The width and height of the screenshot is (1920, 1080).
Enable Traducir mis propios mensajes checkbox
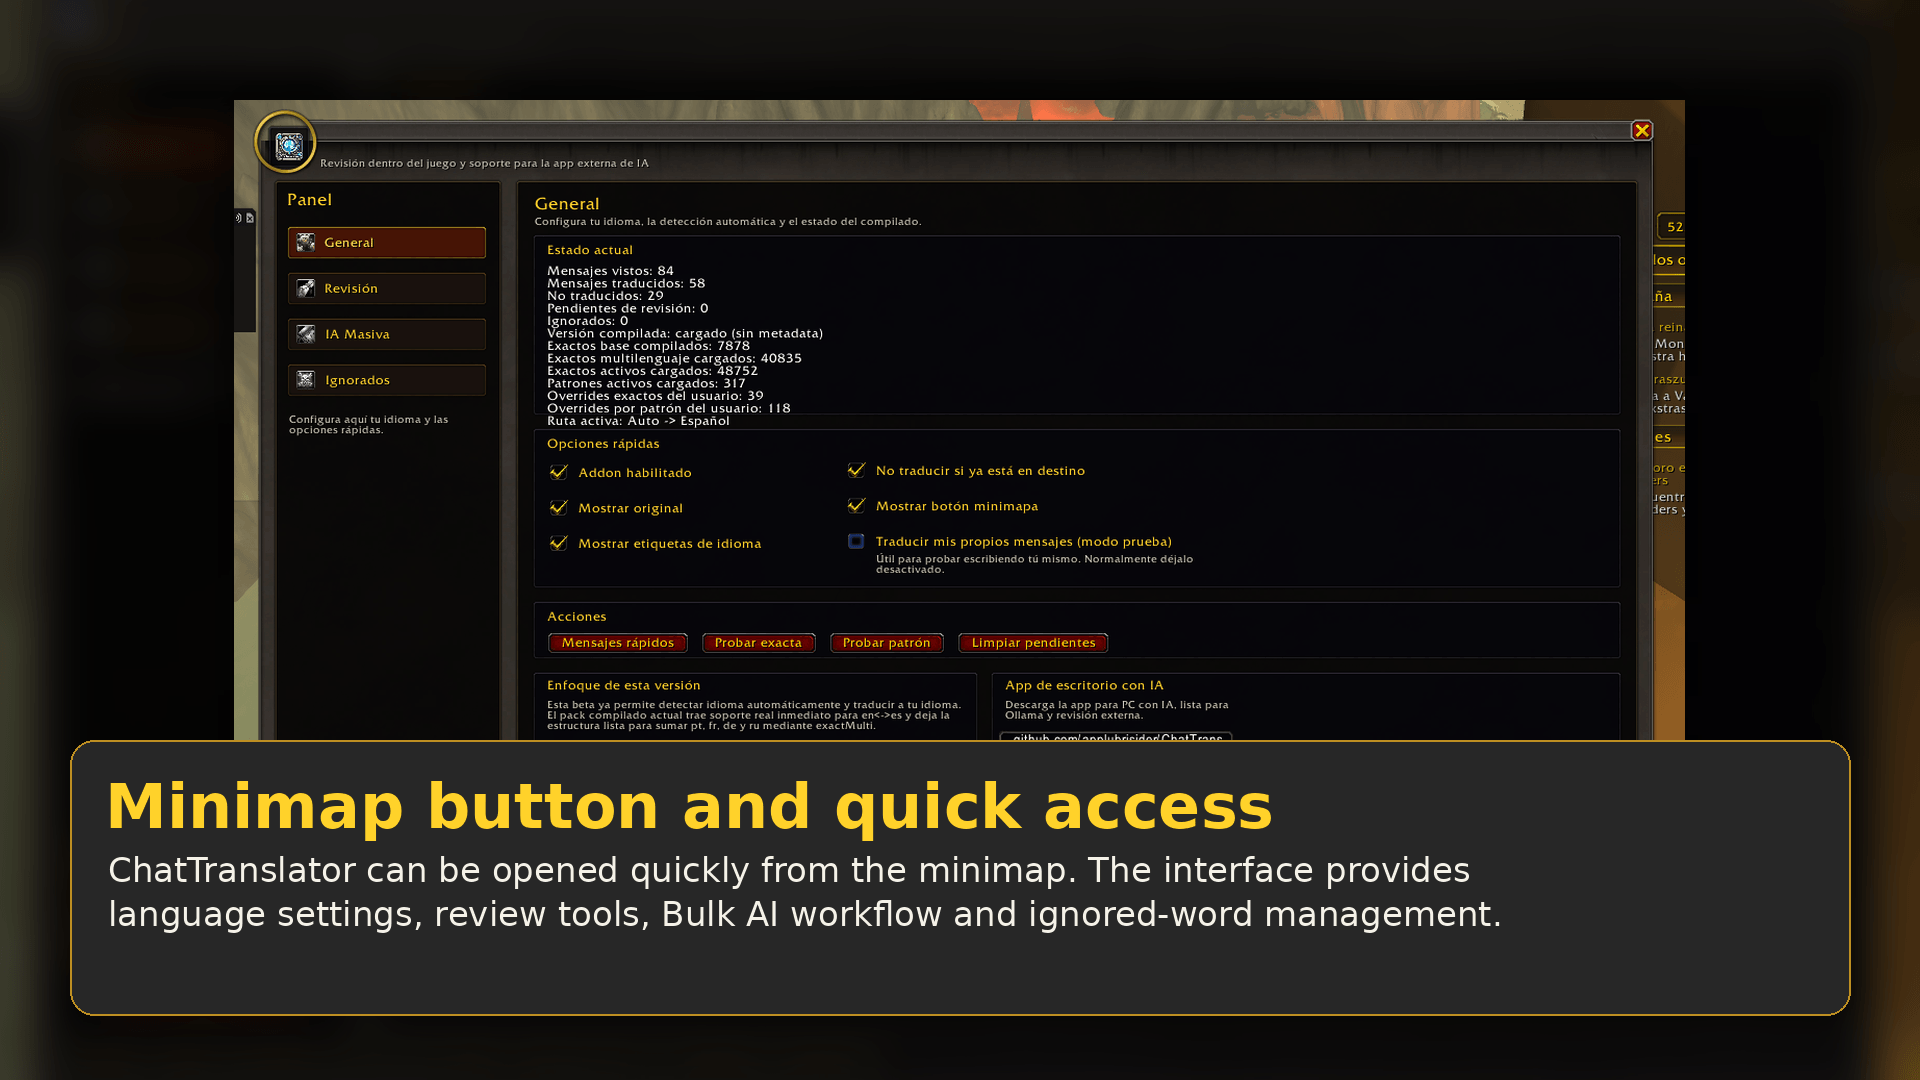[x=857, y=541]
